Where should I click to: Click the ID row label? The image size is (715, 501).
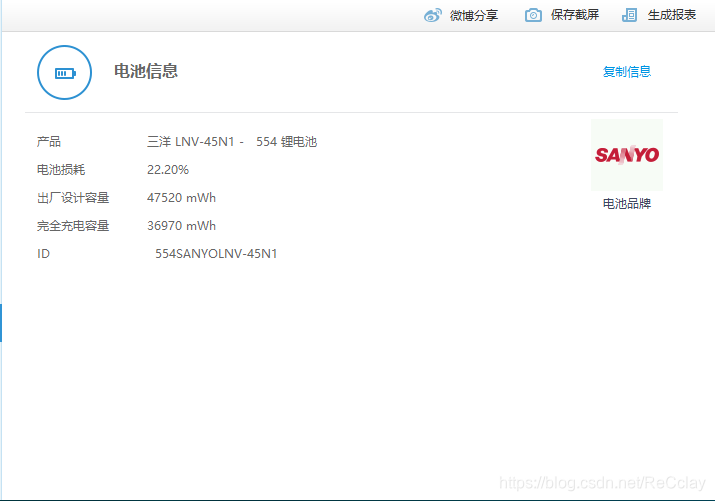[43, 253]
